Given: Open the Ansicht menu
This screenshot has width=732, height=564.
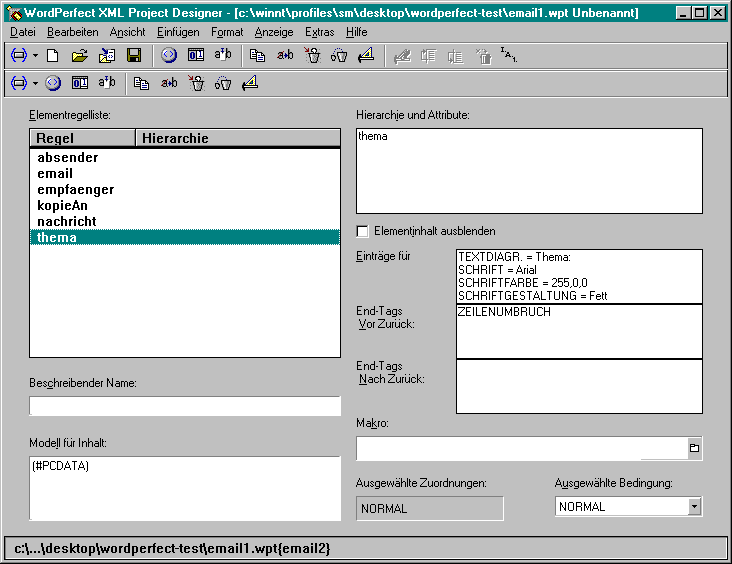Looking at the screenshot, I should pyautogui.click(x=127, y=32).
